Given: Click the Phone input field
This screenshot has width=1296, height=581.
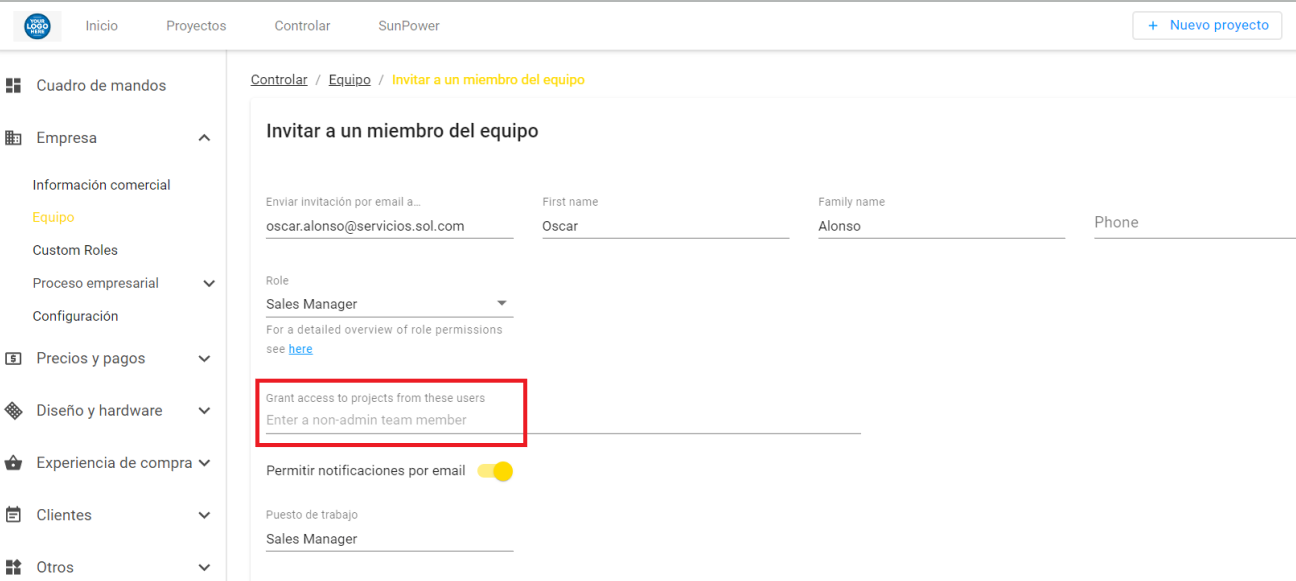Looking at the screenshot, I should pyautogui.click(x=1194, y=223).
